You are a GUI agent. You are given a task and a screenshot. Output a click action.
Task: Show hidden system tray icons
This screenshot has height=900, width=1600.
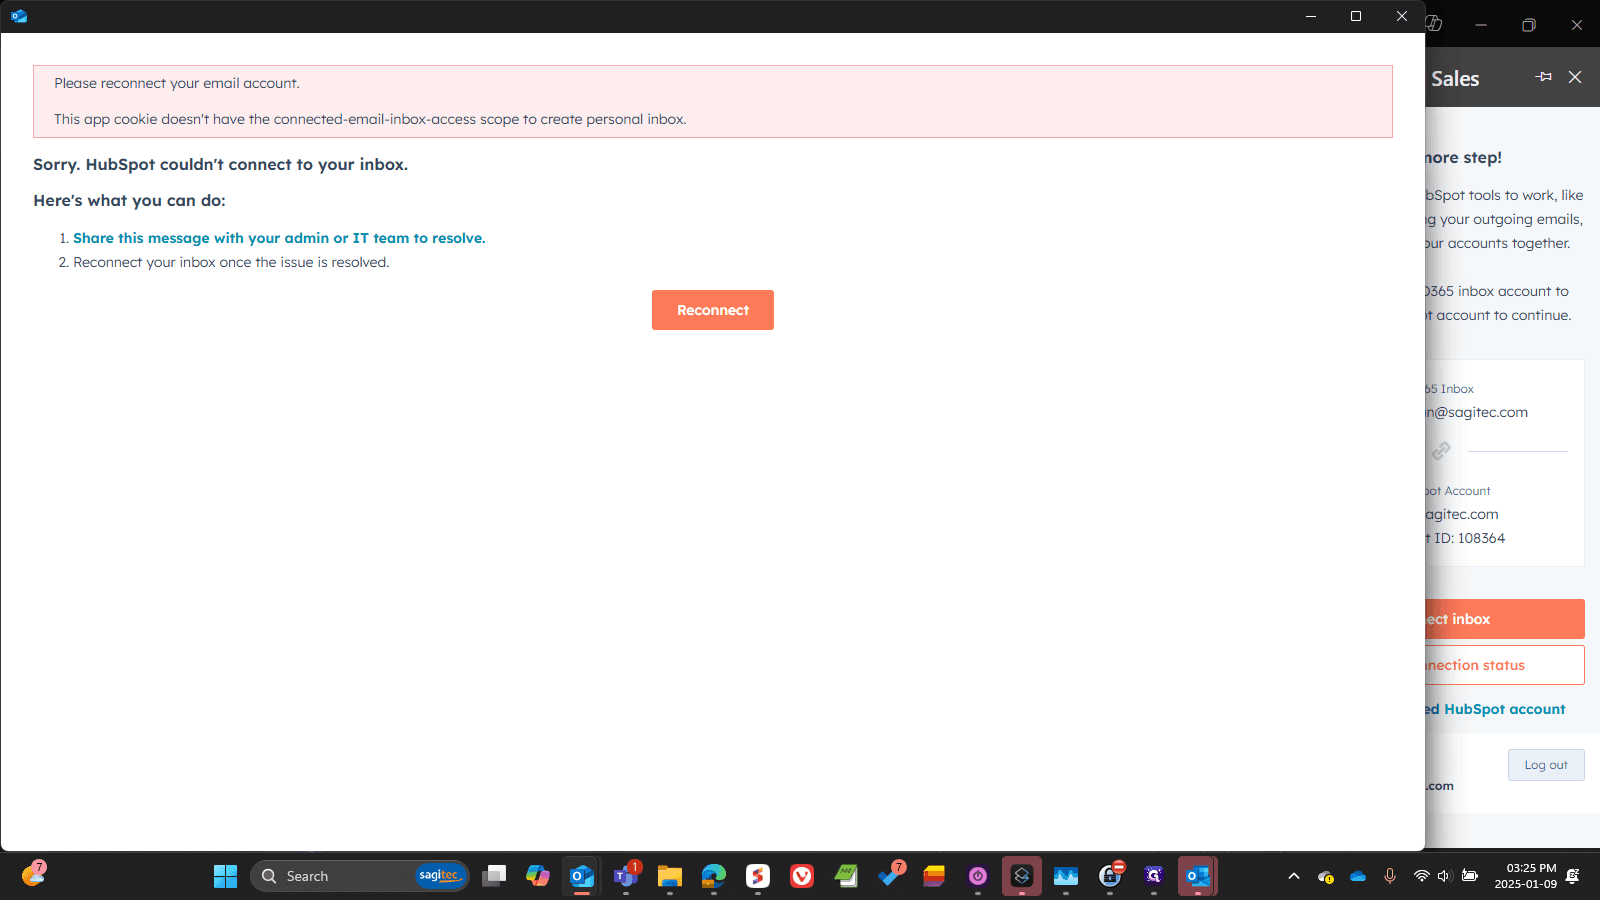(x=1294, y=876)
